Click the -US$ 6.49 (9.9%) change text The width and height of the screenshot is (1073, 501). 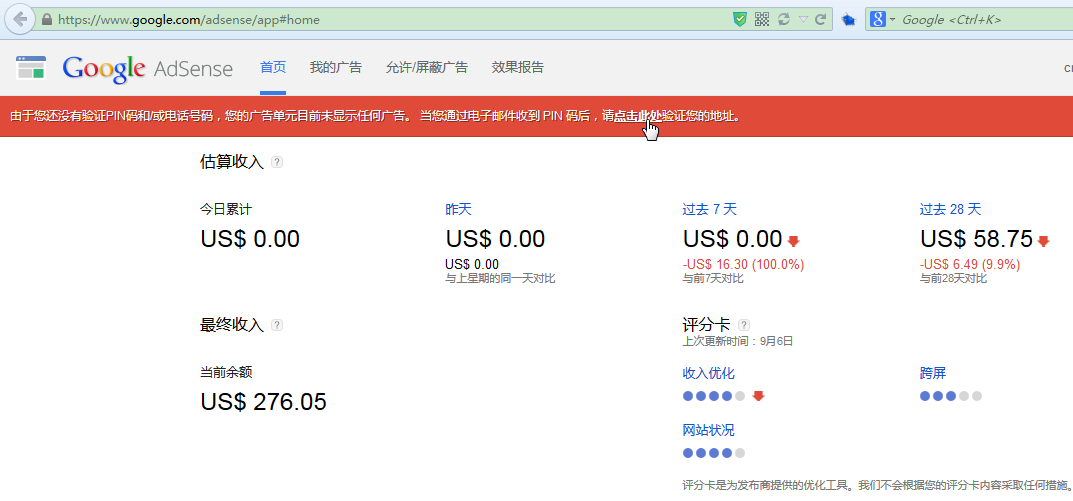point(970,265)
